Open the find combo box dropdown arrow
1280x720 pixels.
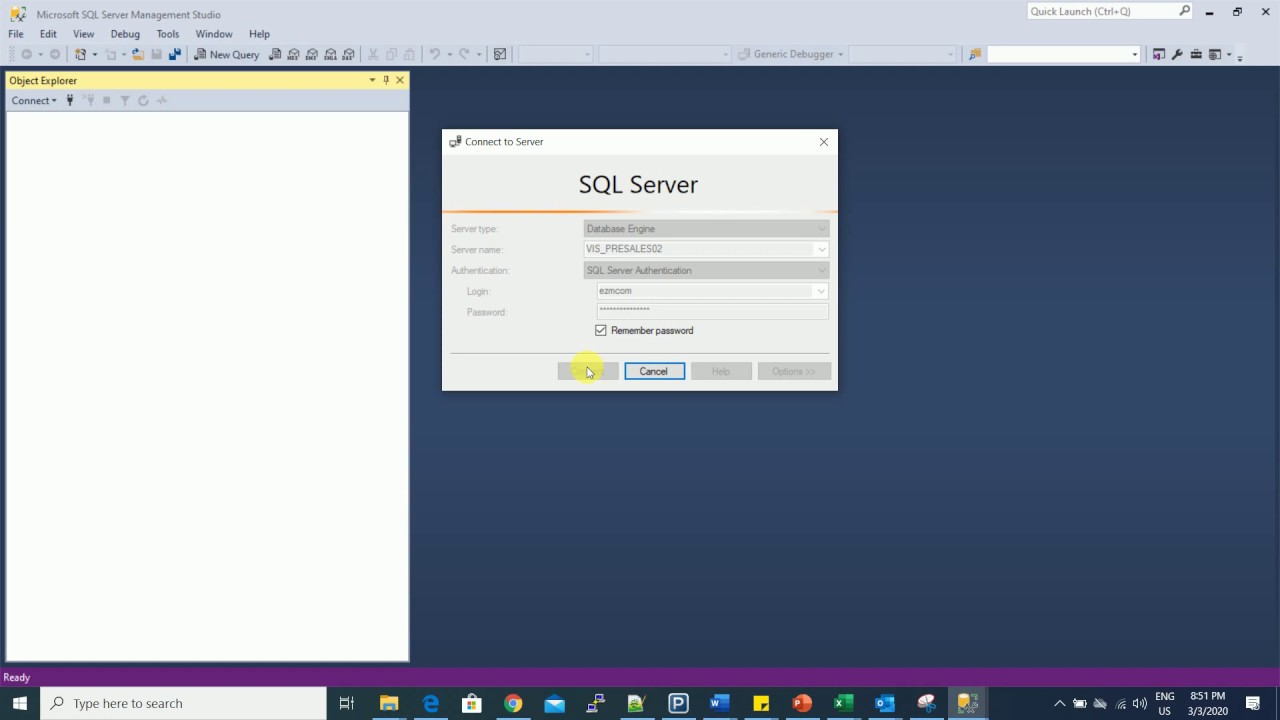(1134, 54)
